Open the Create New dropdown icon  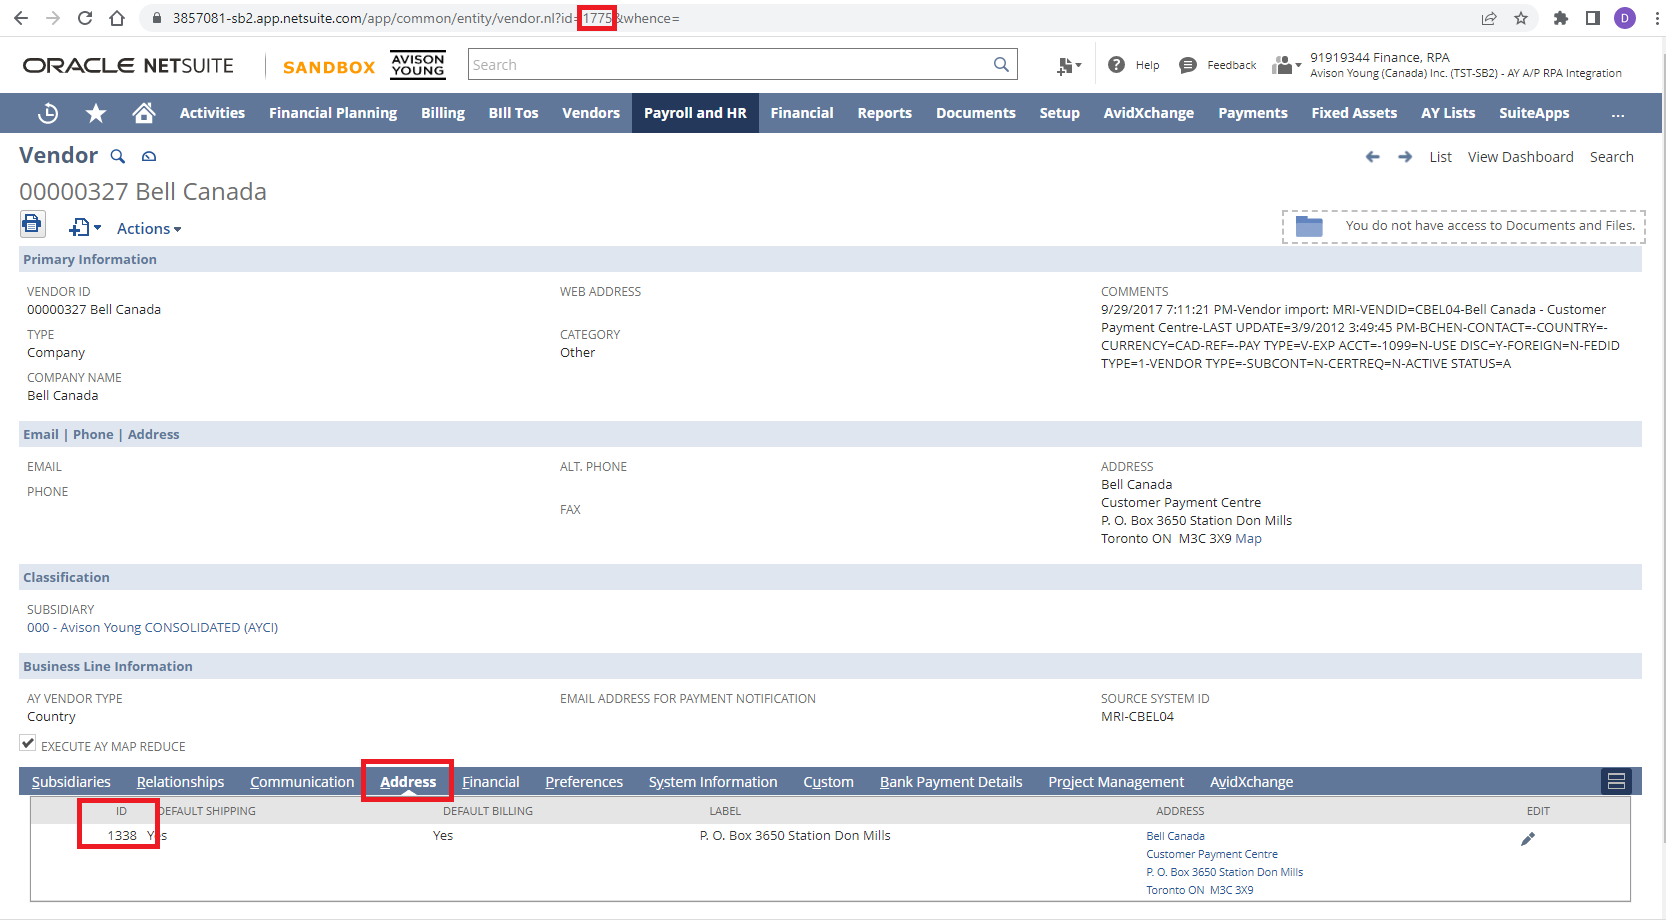tap(85, 228)
